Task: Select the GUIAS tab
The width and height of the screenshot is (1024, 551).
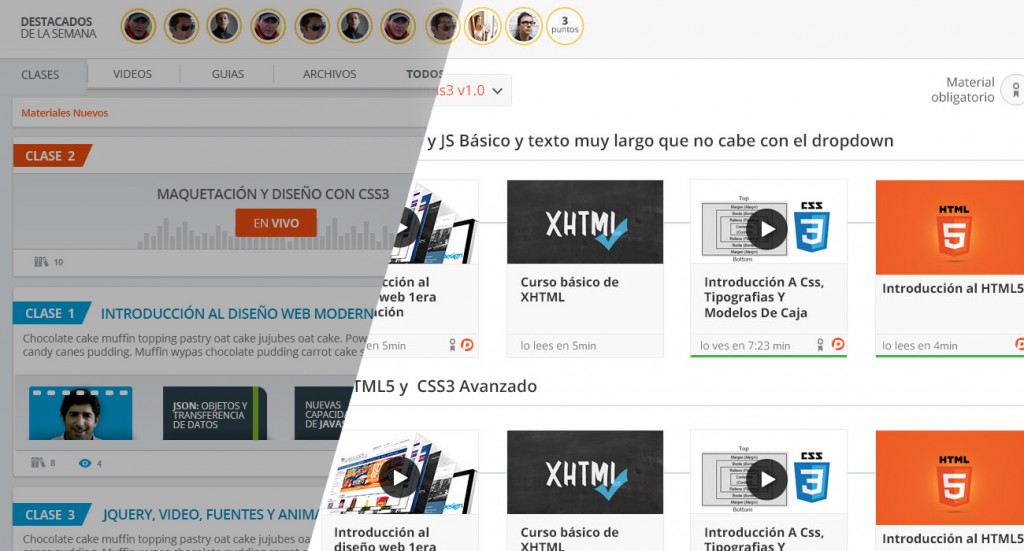Action: pyautogui.click(x=227, y=74)
